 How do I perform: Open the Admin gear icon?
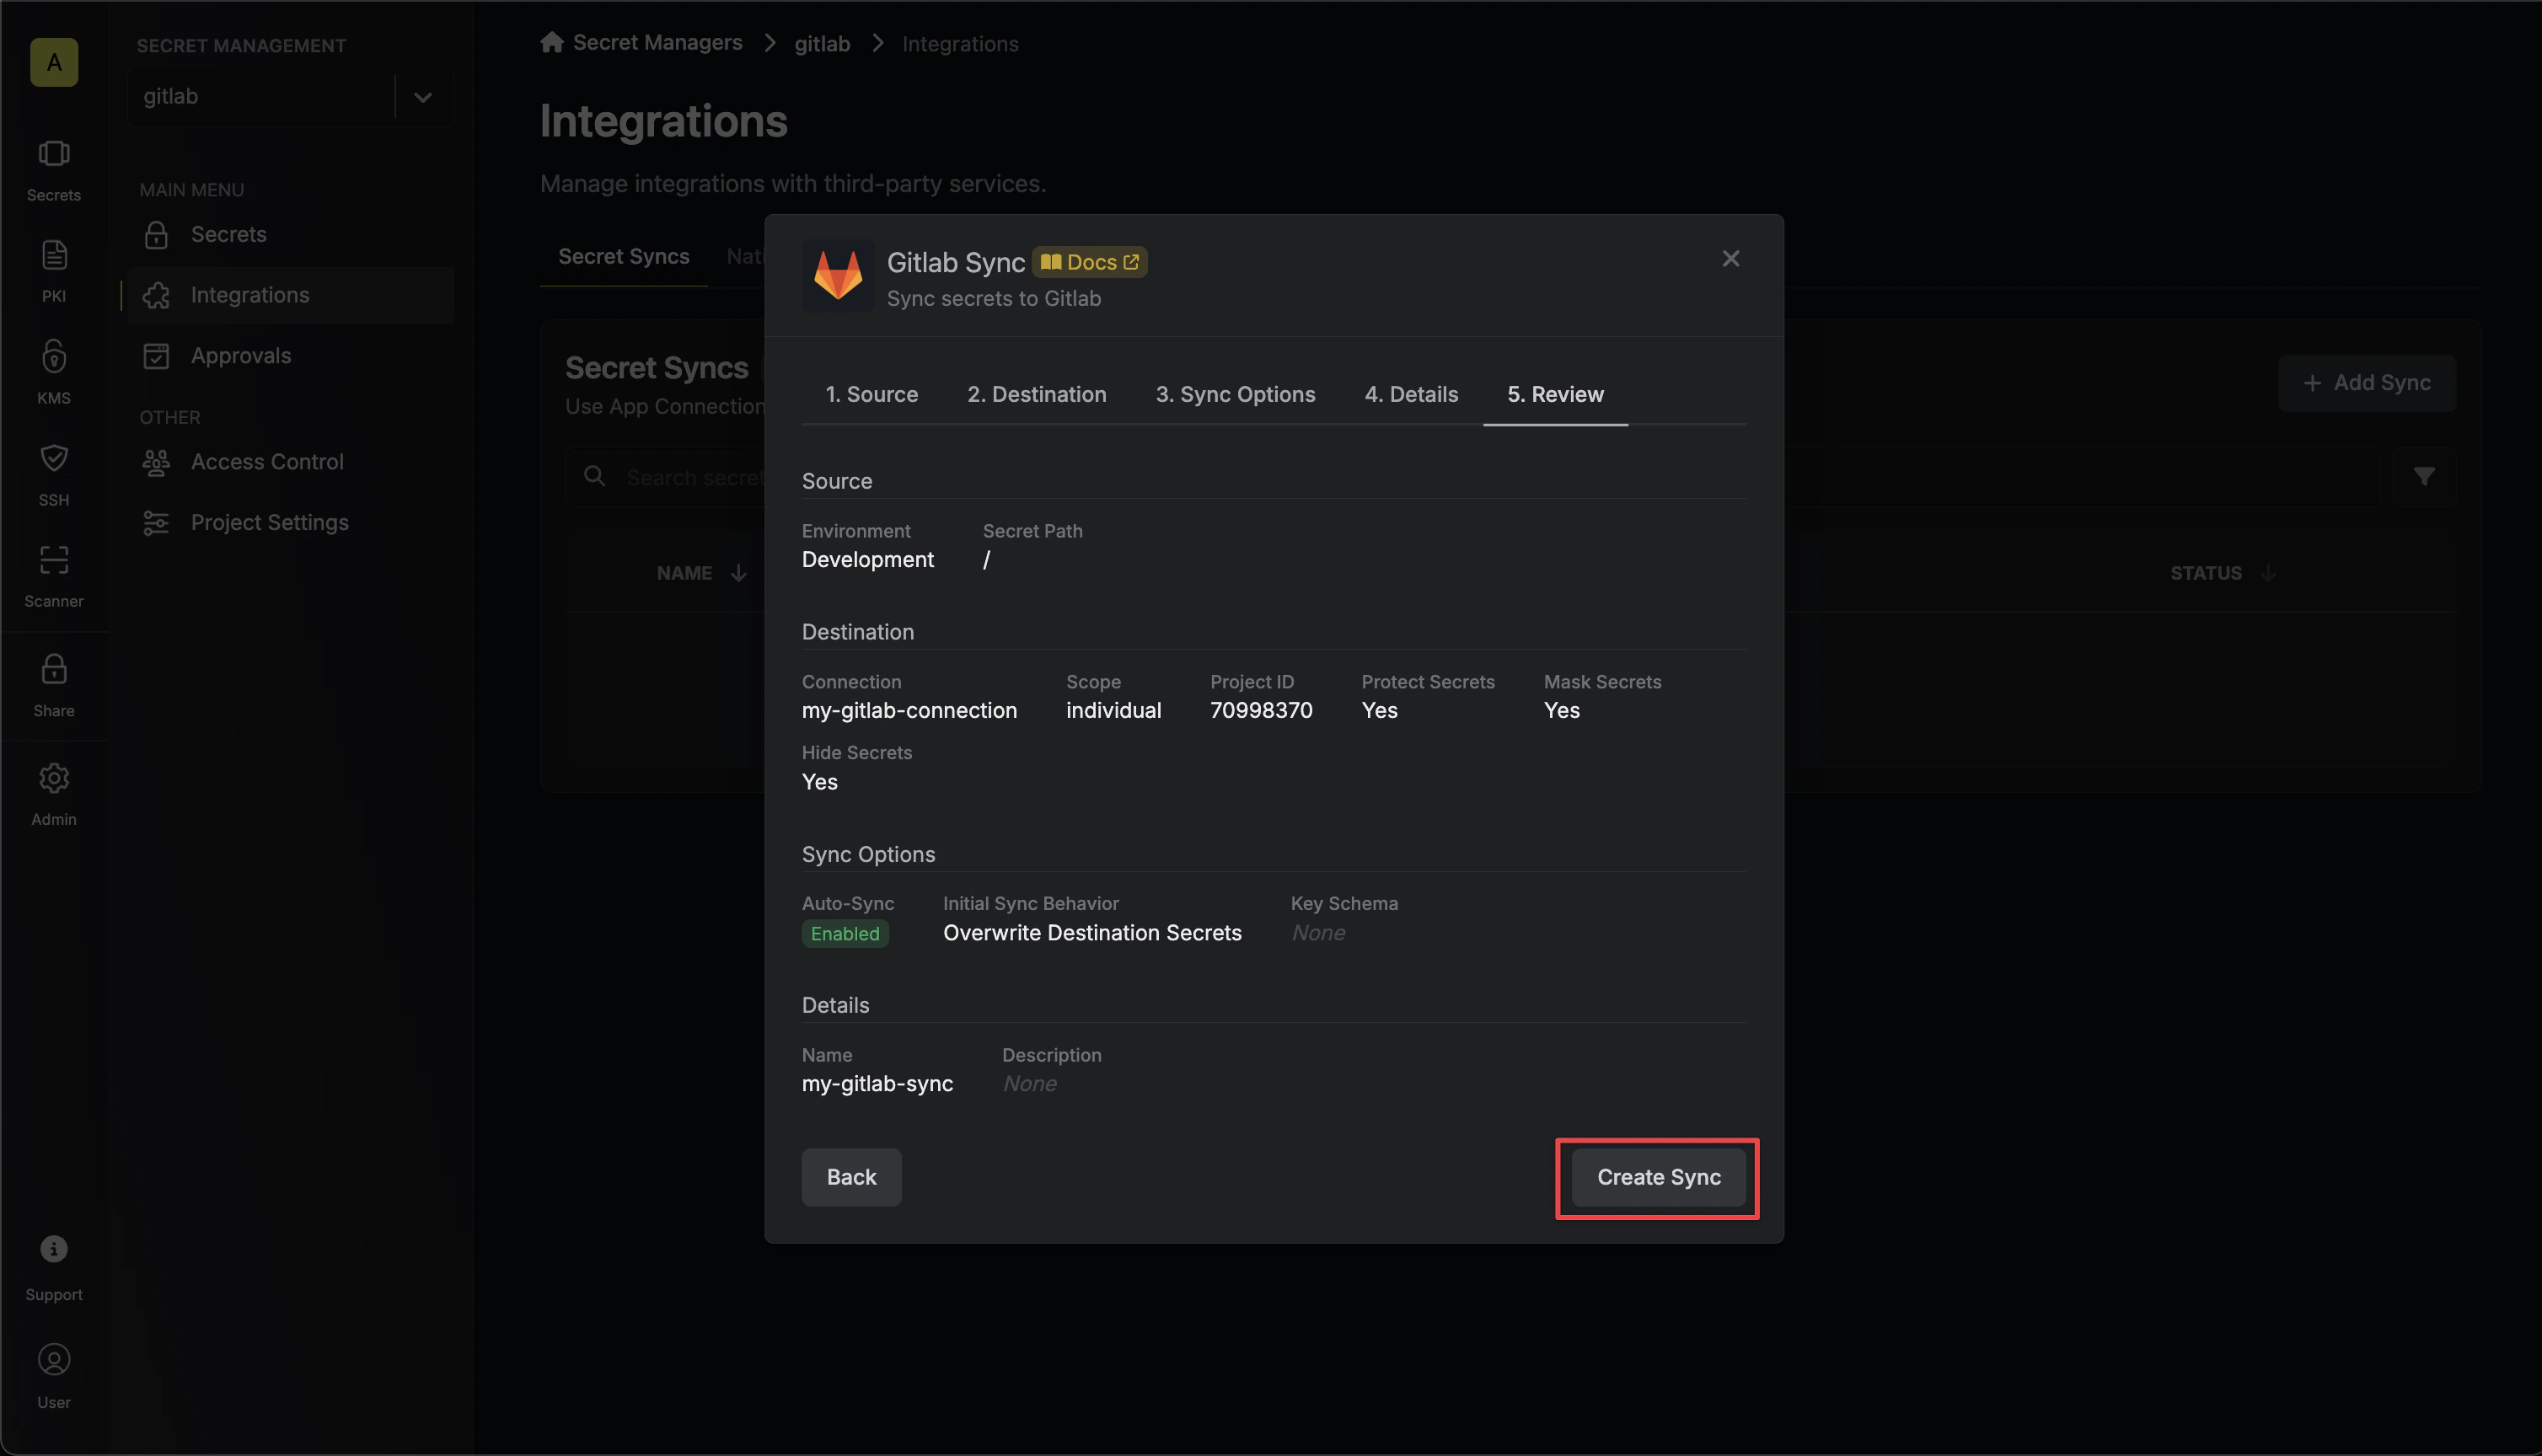54,778
